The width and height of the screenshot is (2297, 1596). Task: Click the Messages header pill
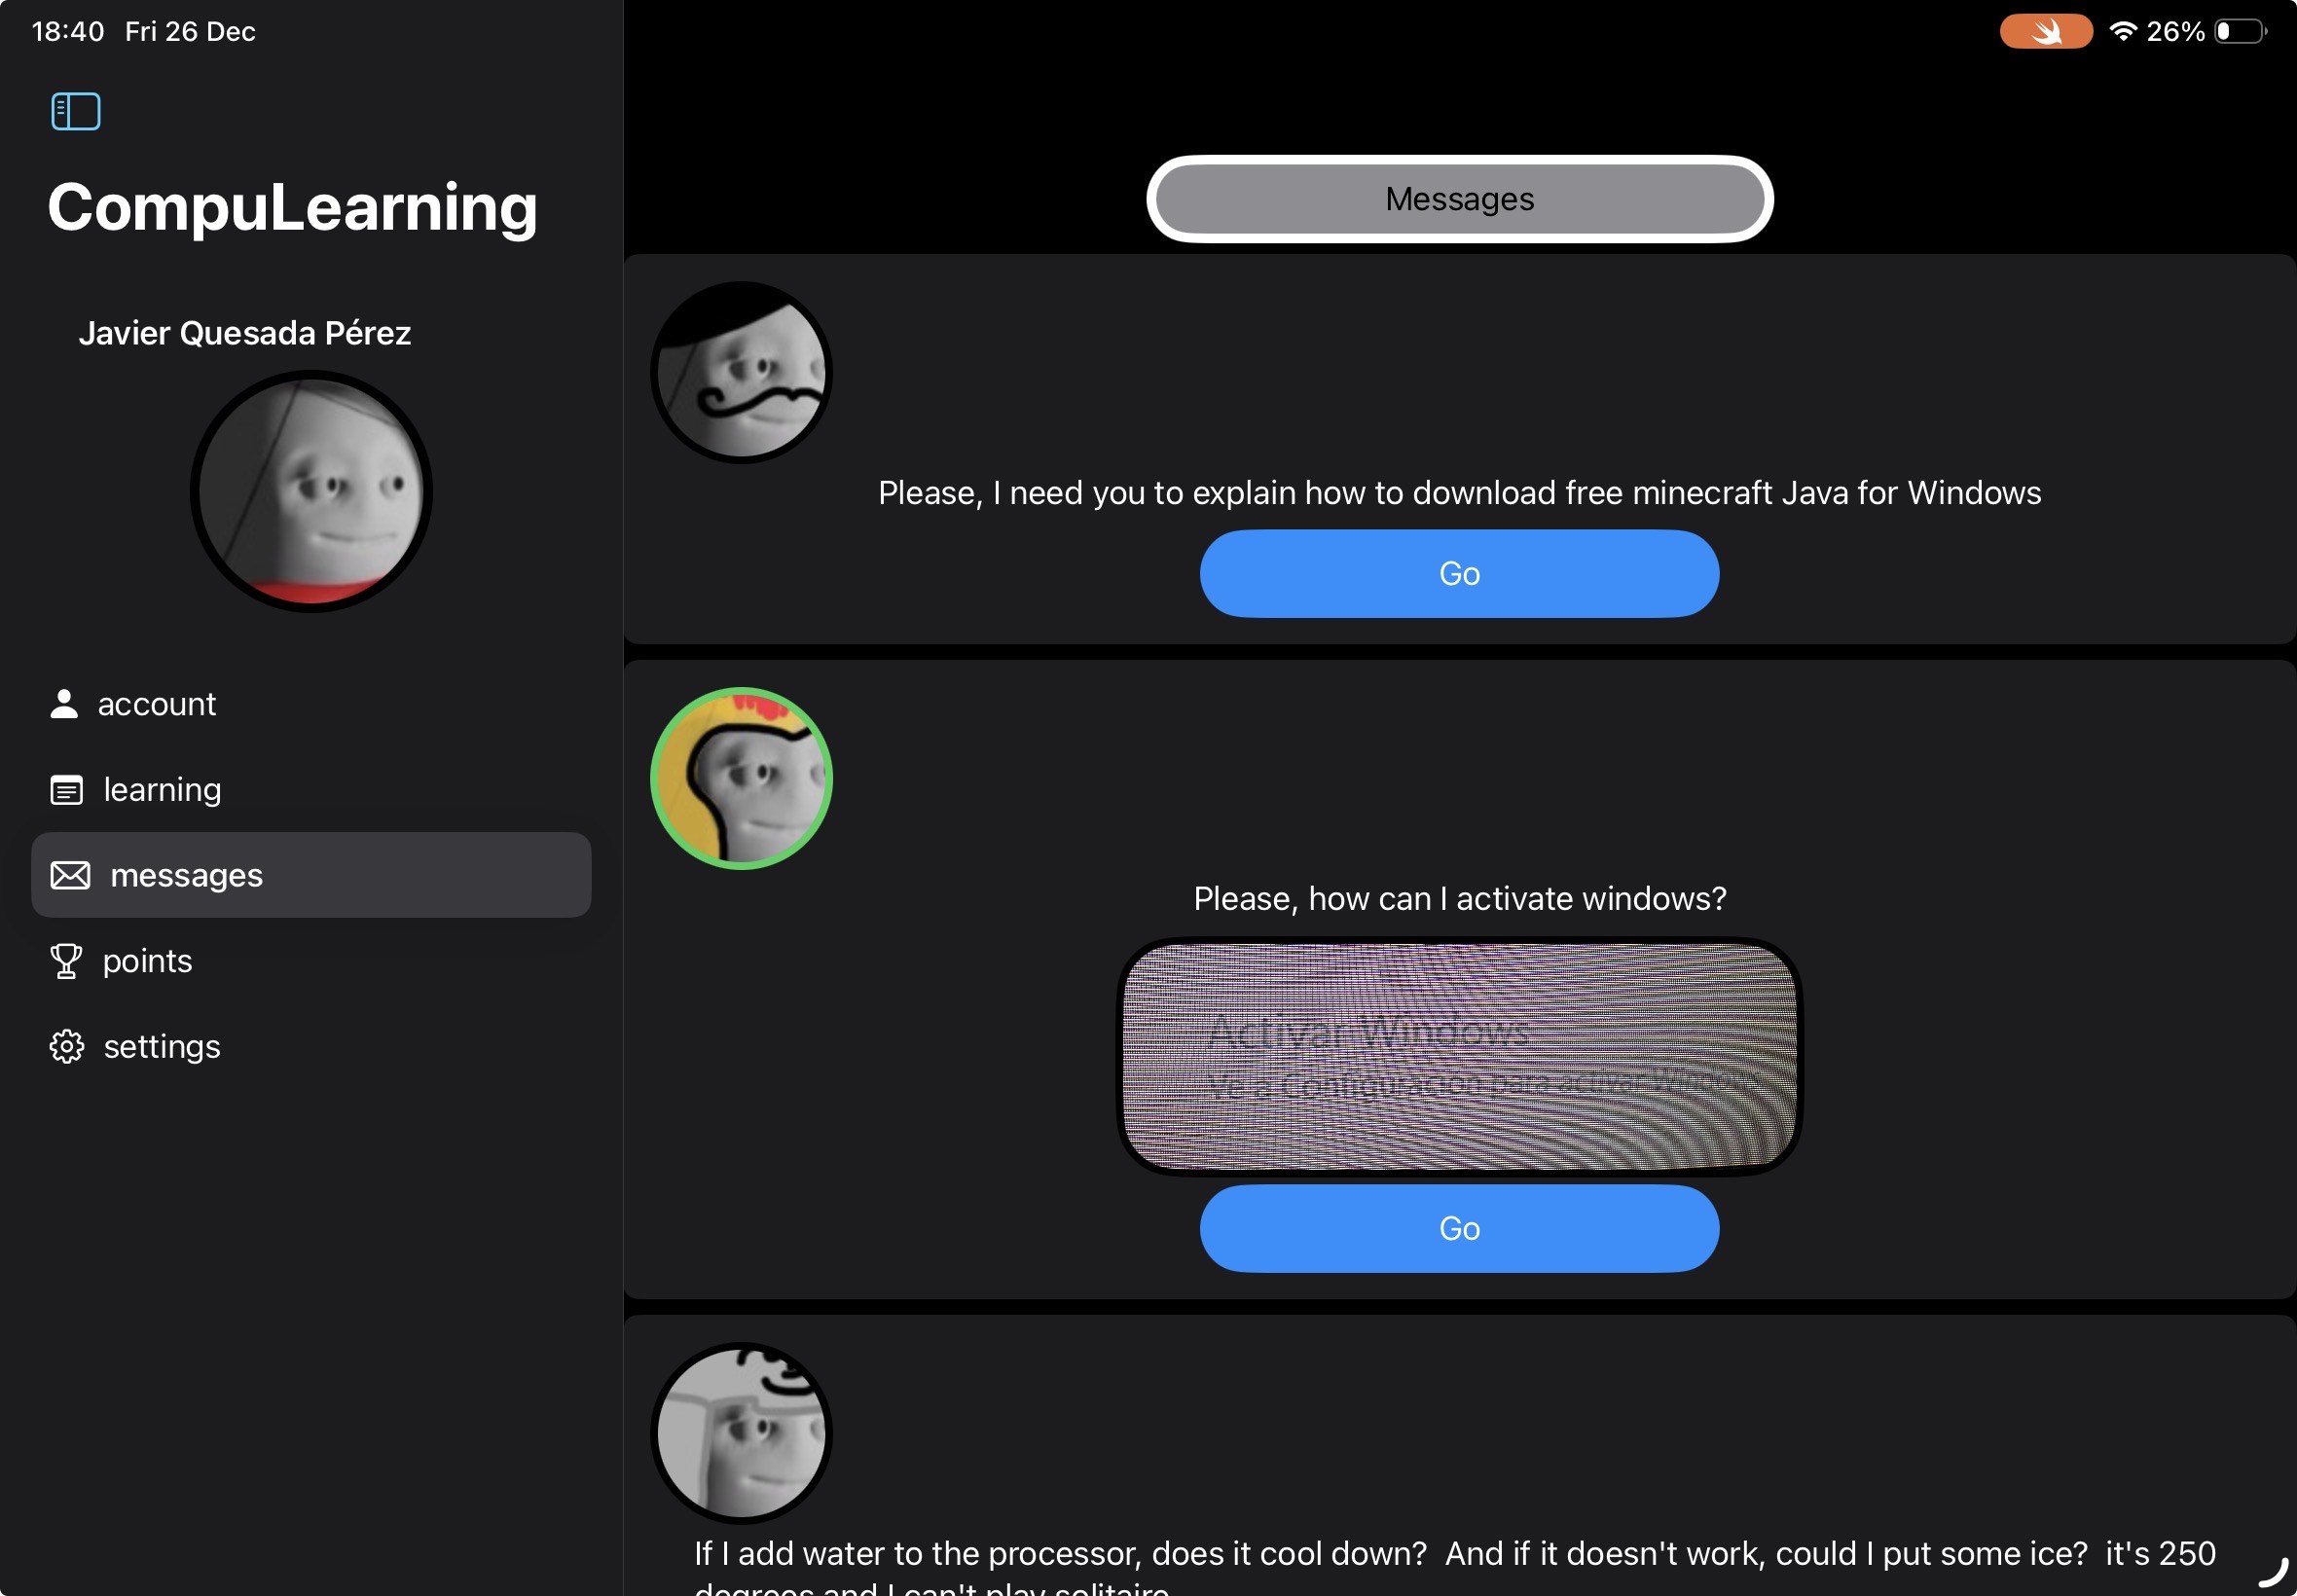1459,199
